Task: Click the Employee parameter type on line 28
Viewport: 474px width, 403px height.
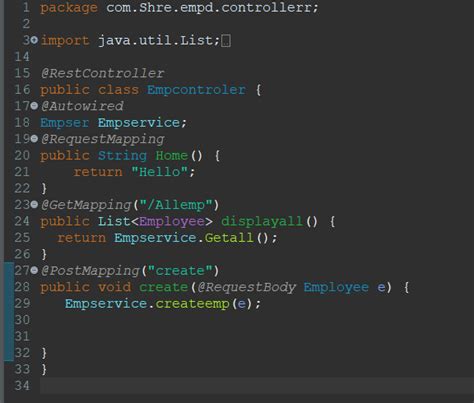Action: [336, 287]
